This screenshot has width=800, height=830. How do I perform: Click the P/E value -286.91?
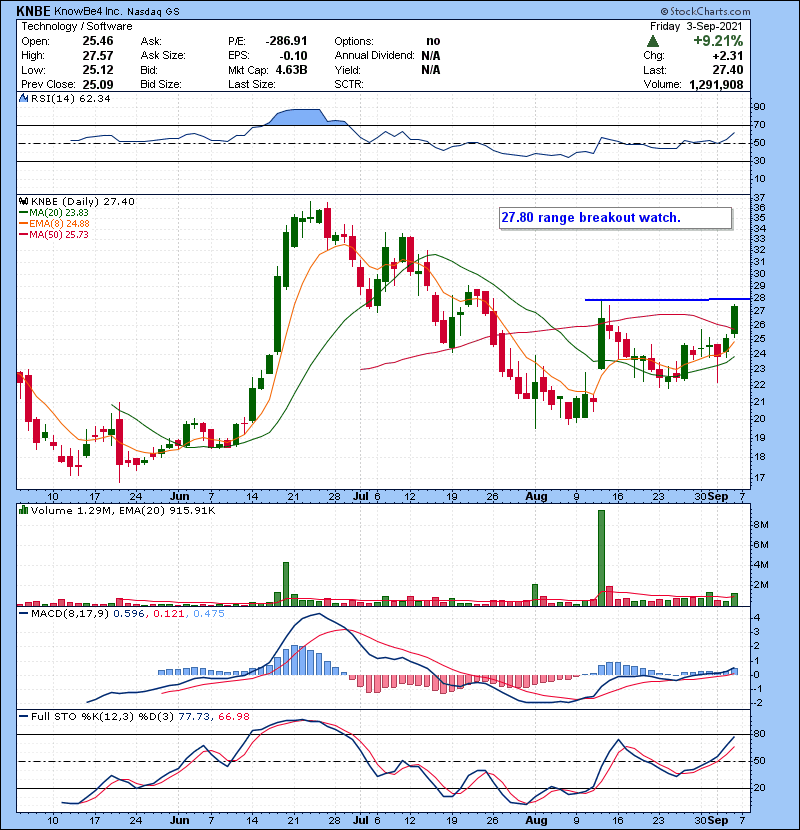click(286, 41)
